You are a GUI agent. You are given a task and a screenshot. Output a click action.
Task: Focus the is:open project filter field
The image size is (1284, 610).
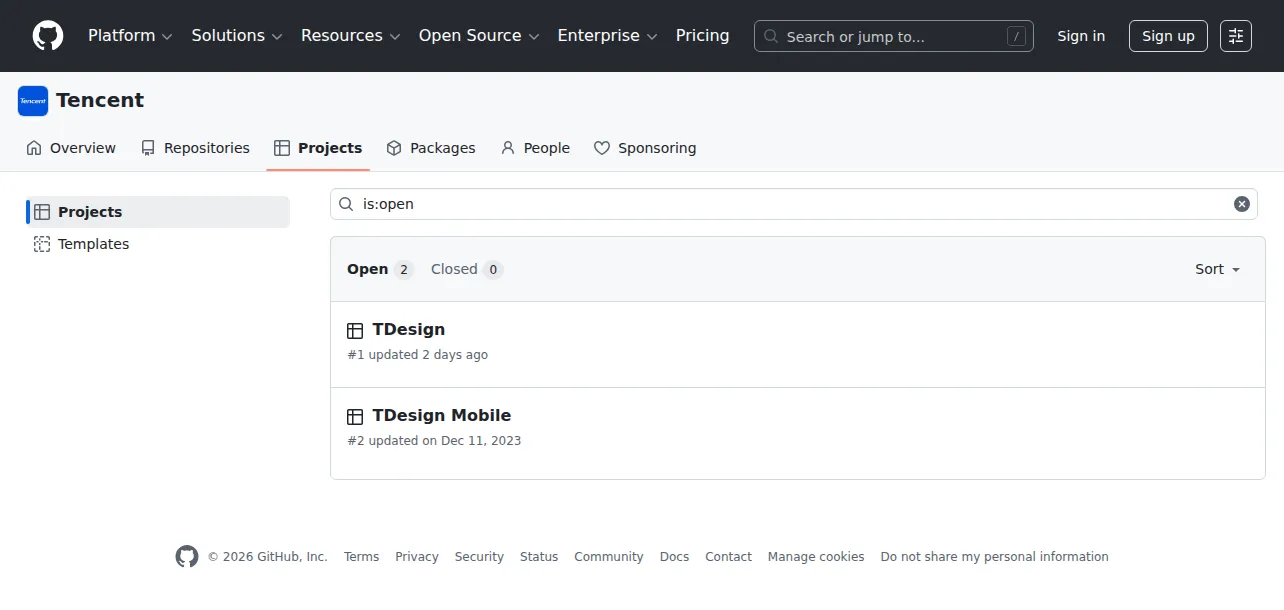click(794, 204)
